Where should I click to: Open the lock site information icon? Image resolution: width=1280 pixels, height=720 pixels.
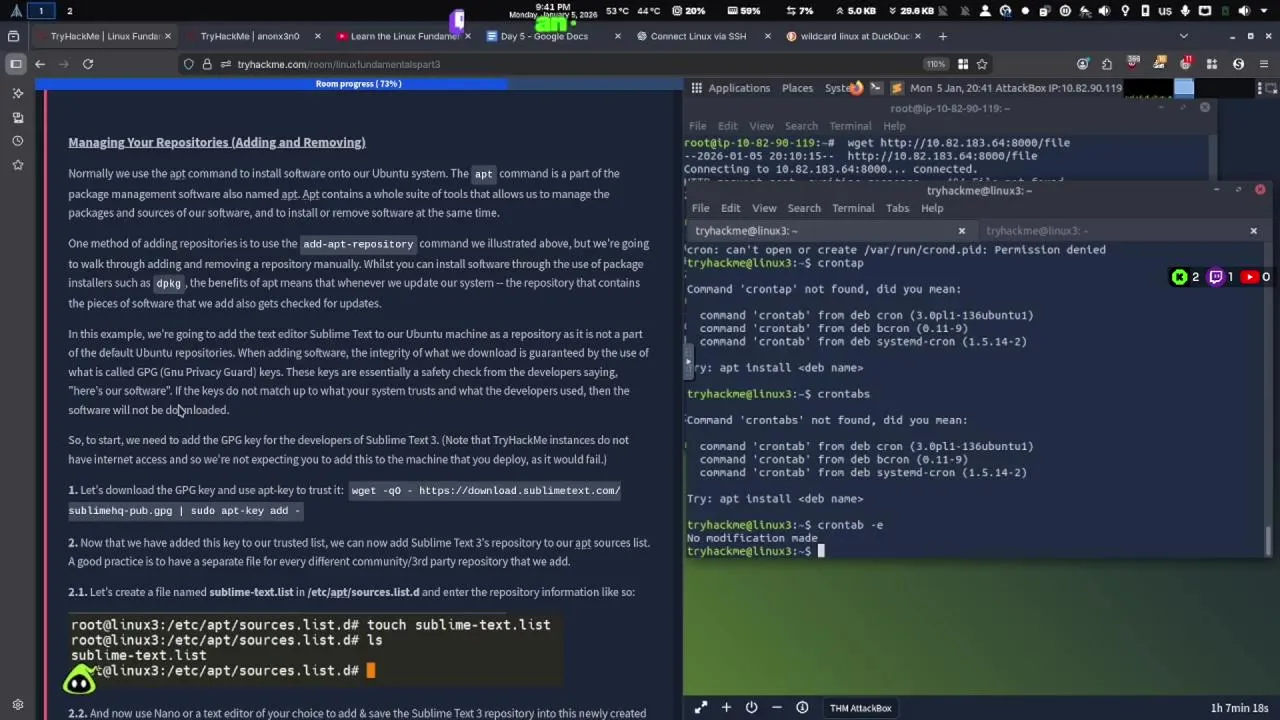point(207,64)
